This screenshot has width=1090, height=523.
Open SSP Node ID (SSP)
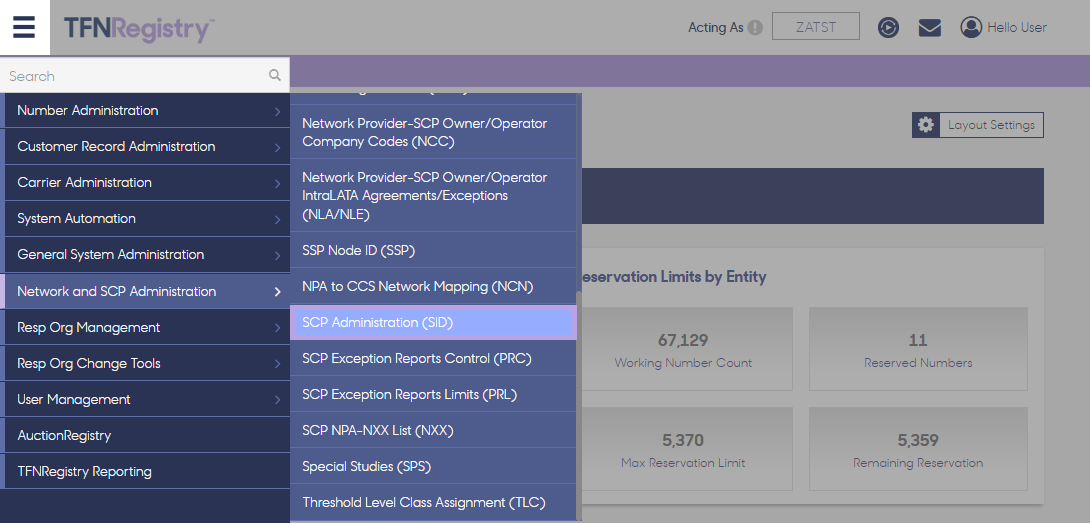[433, 250]
